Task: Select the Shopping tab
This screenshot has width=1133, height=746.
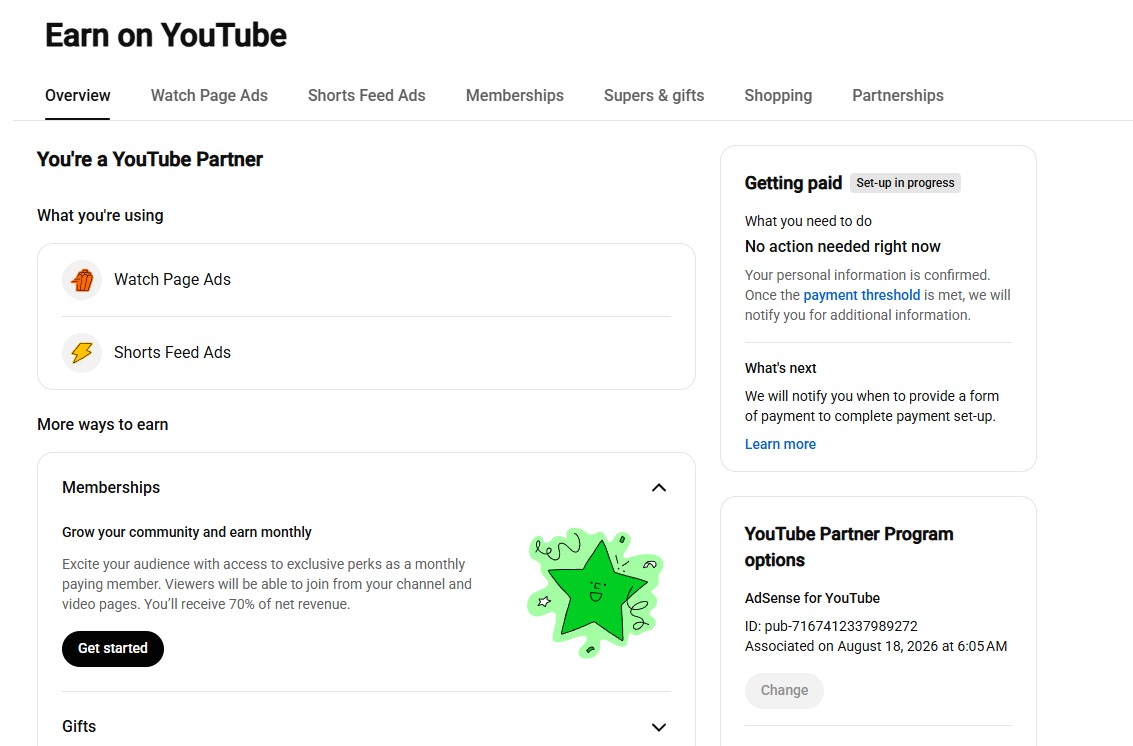Action: click(778, 95)
